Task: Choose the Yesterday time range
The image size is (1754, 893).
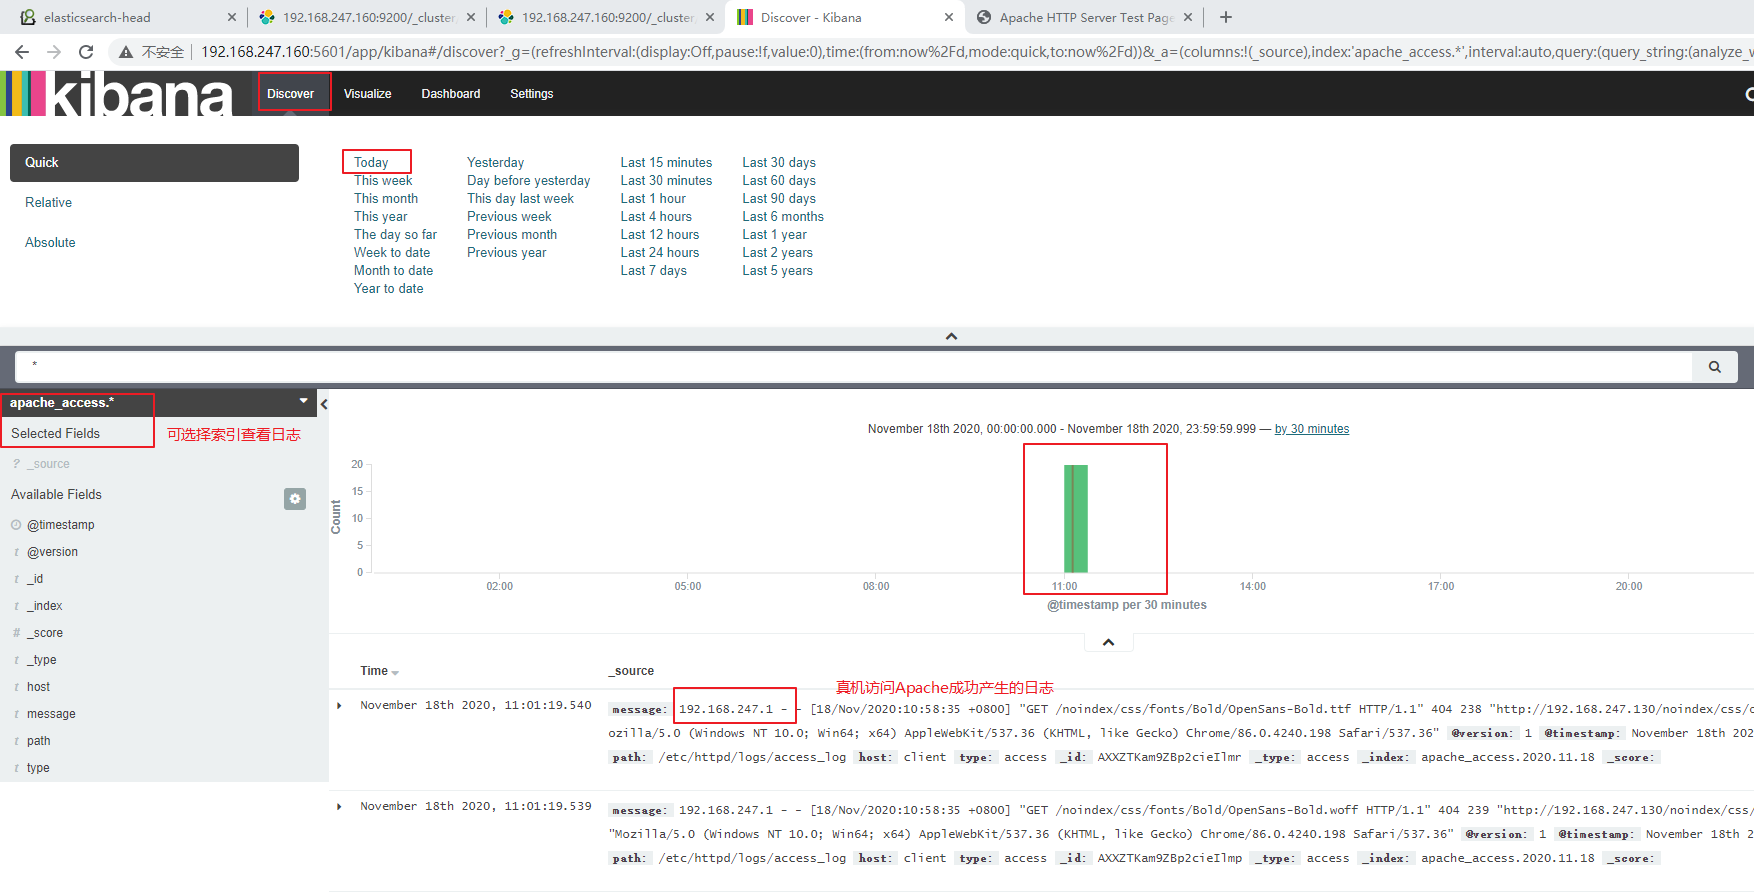Action: click(495, 163)
